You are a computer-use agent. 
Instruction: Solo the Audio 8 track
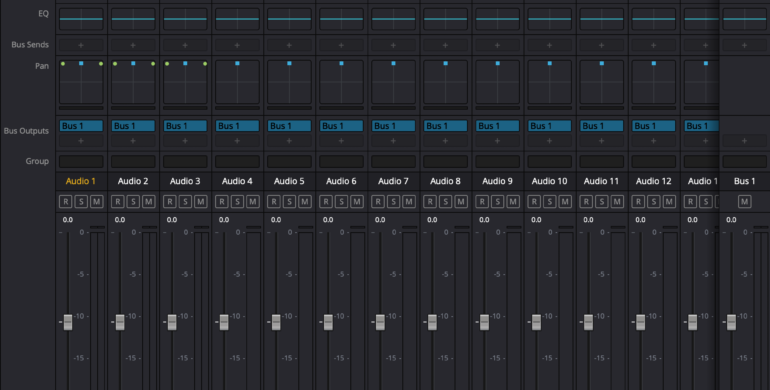pos(445,201)
